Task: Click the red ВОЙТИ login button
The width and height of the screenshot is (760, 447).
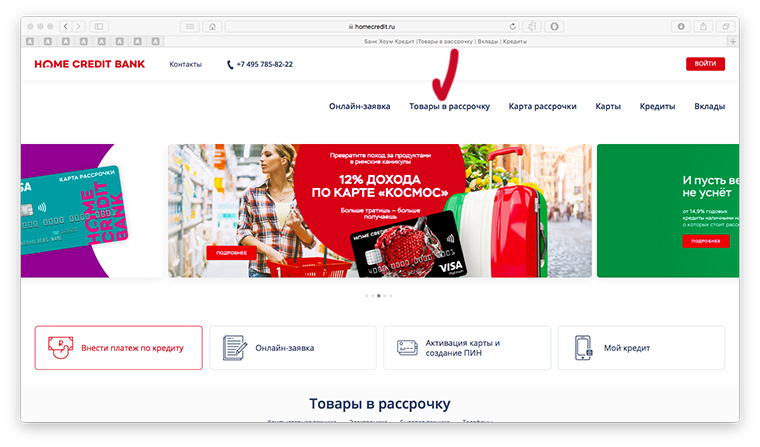Action: tap(705, 64)
